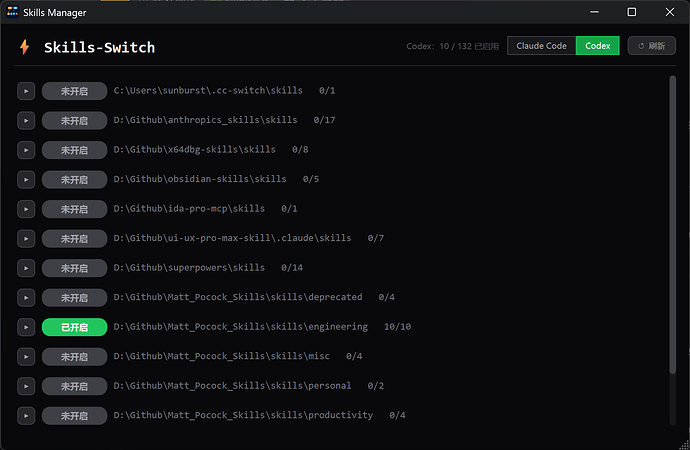
Task: Click the vertical scrollbar of skills list
Action: [672, 224]
